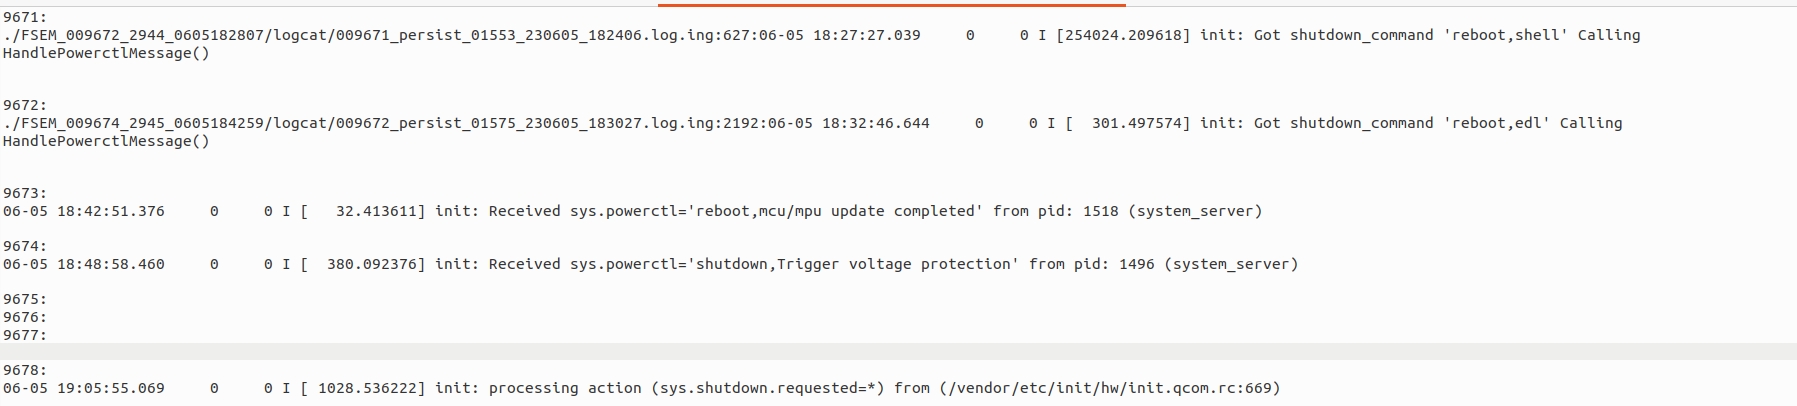
Task: Click the line label "9674:"
Action: pyautogui.click(x=25, y=246)
